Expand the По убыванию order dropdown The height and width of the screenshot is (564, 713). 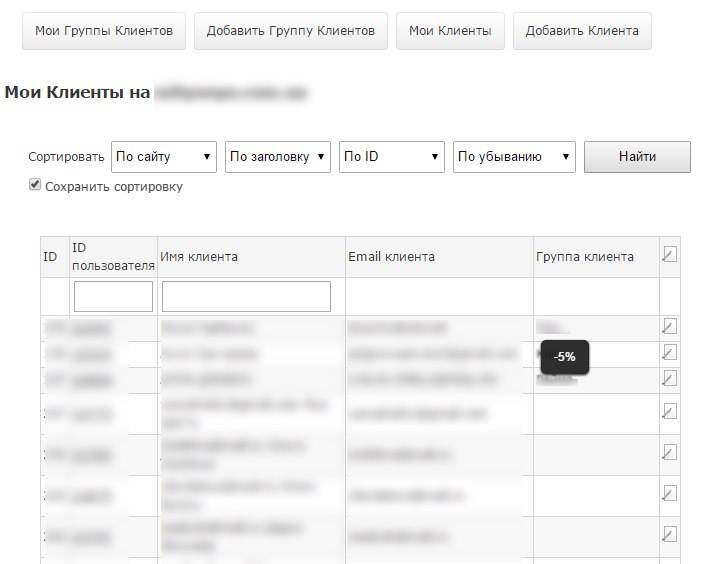[x=514, y=157]
